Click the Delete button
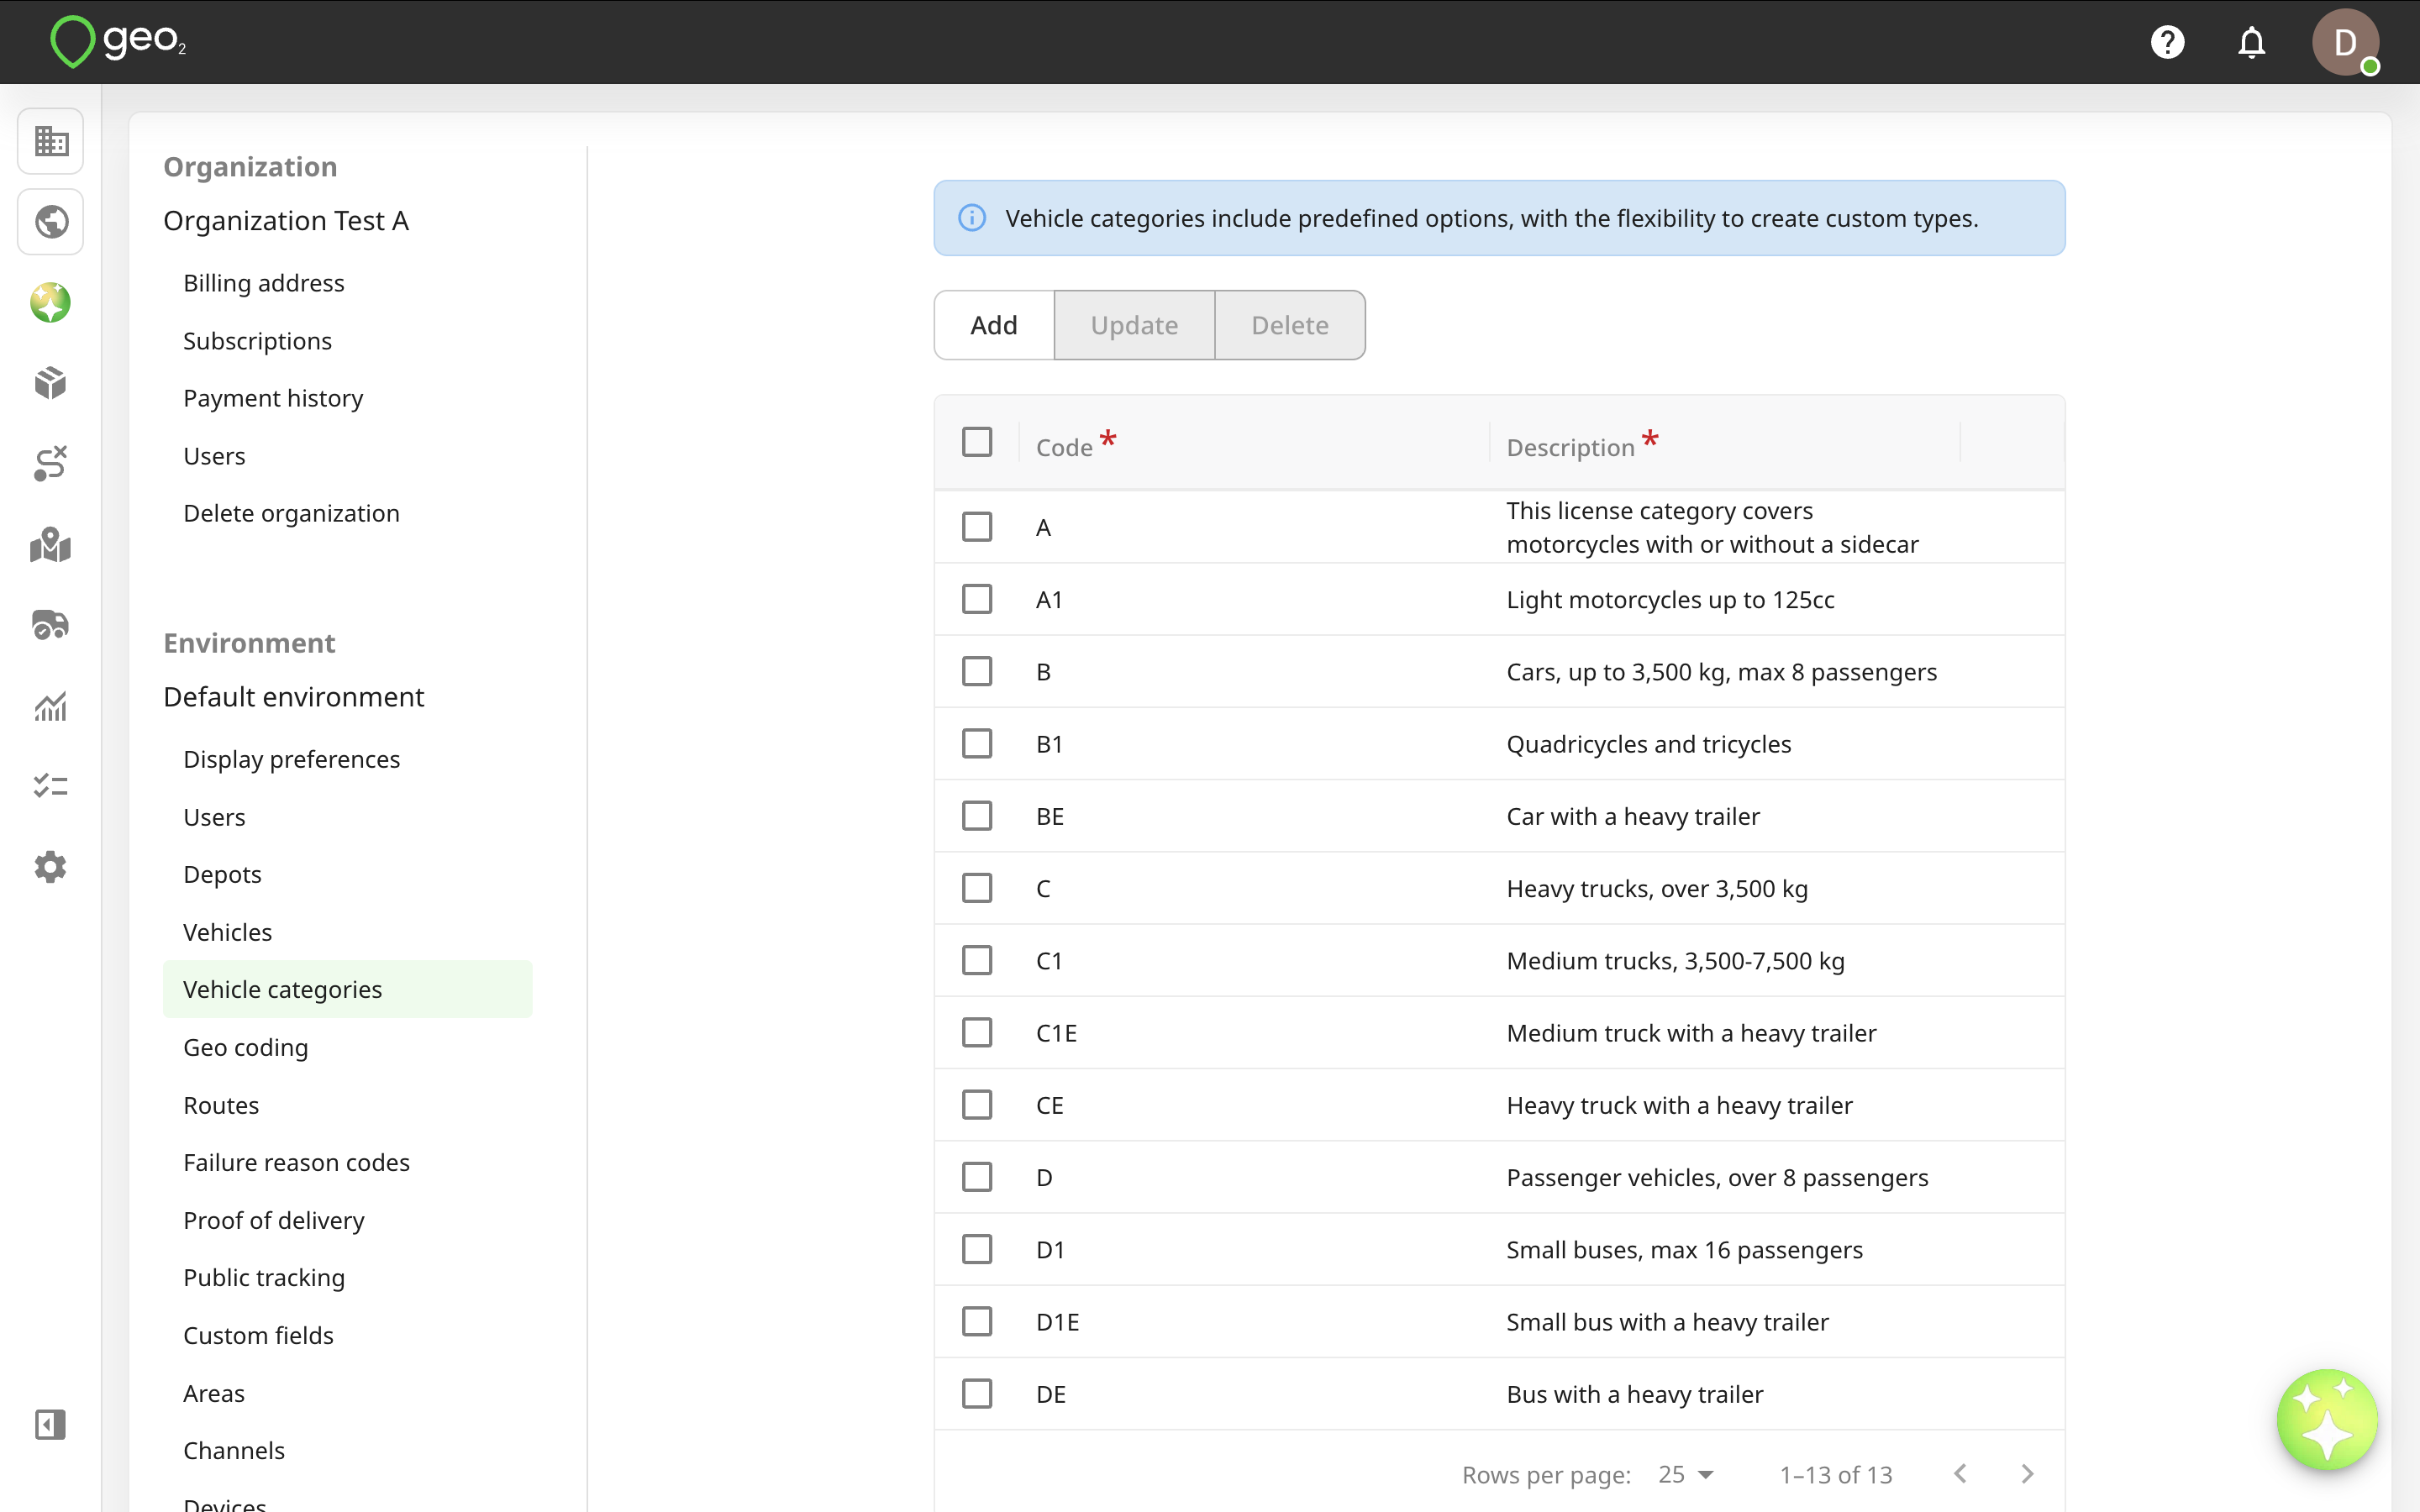 pyautogui.click(x=1289, y=325)
